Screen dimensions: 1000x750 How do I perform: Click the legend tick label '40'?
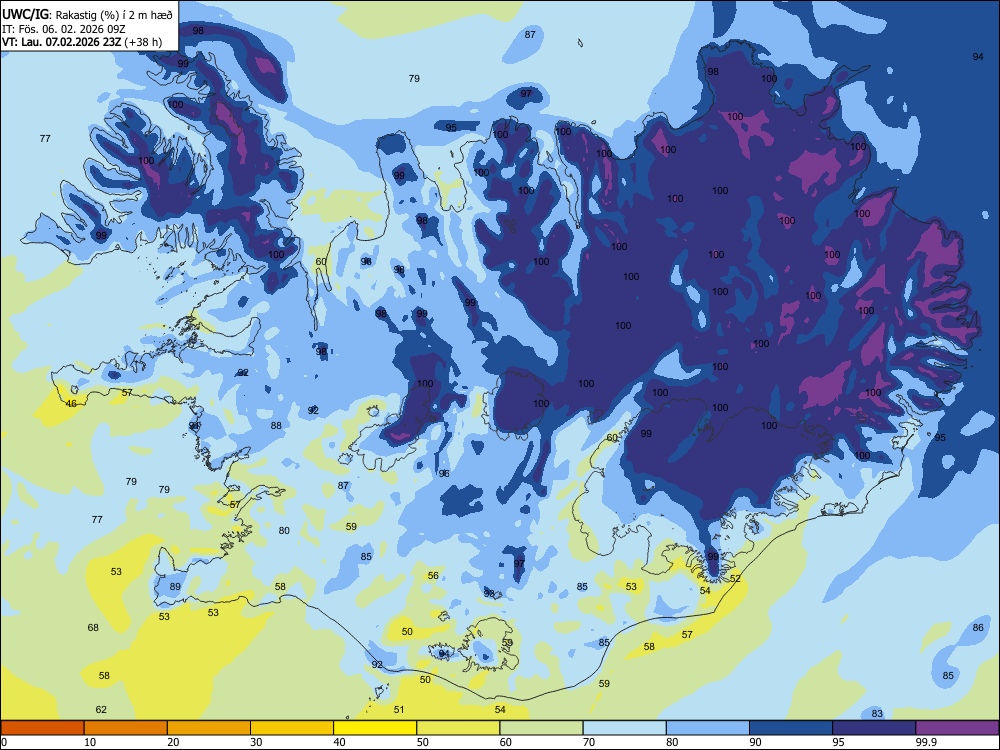point(339,742)
